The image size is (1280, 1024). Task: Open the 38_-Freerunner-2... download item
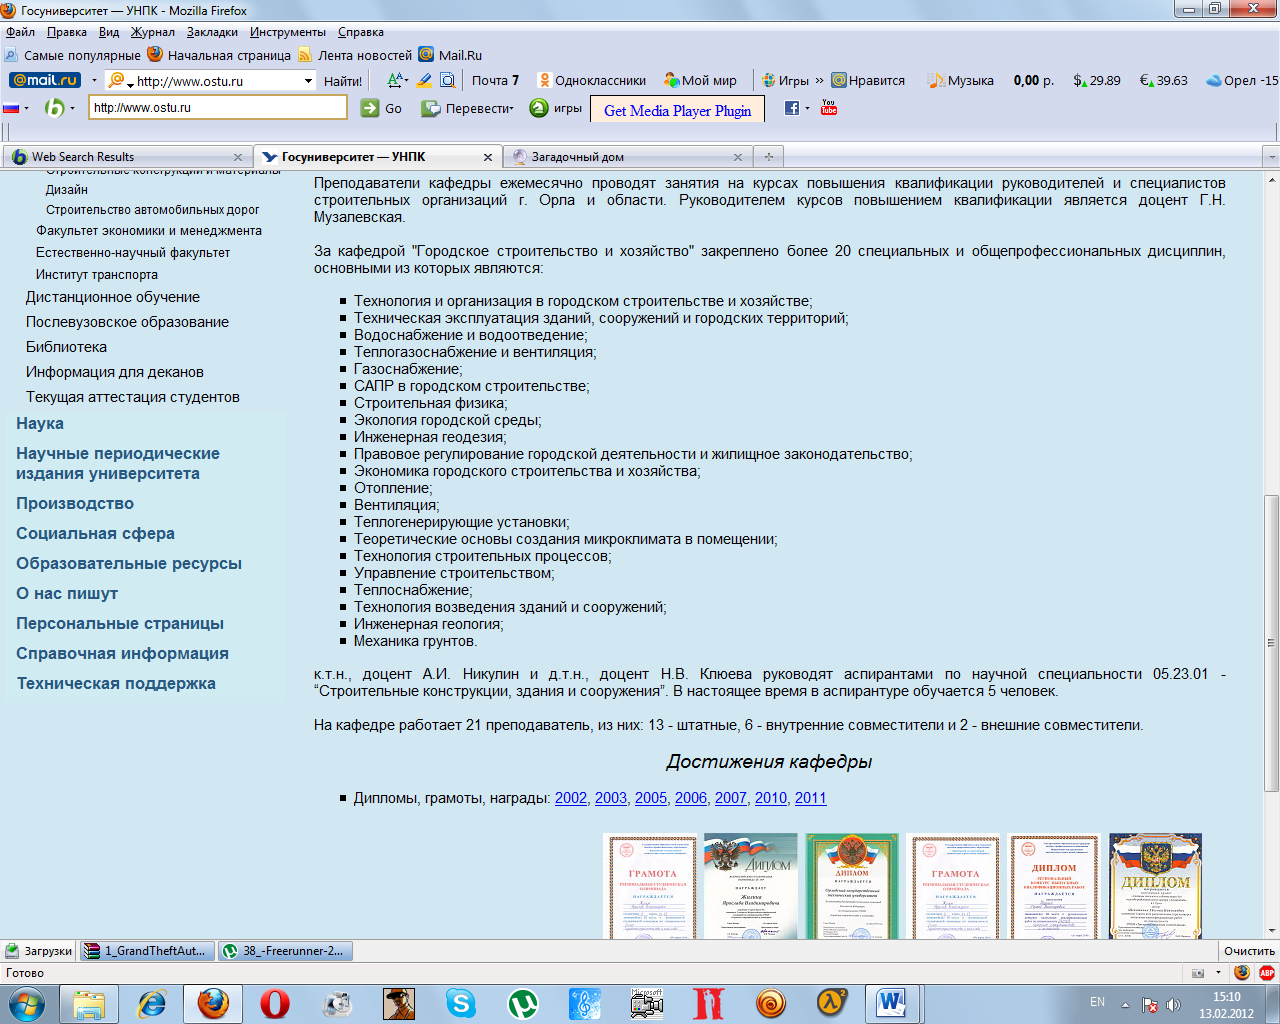[285, 951]
